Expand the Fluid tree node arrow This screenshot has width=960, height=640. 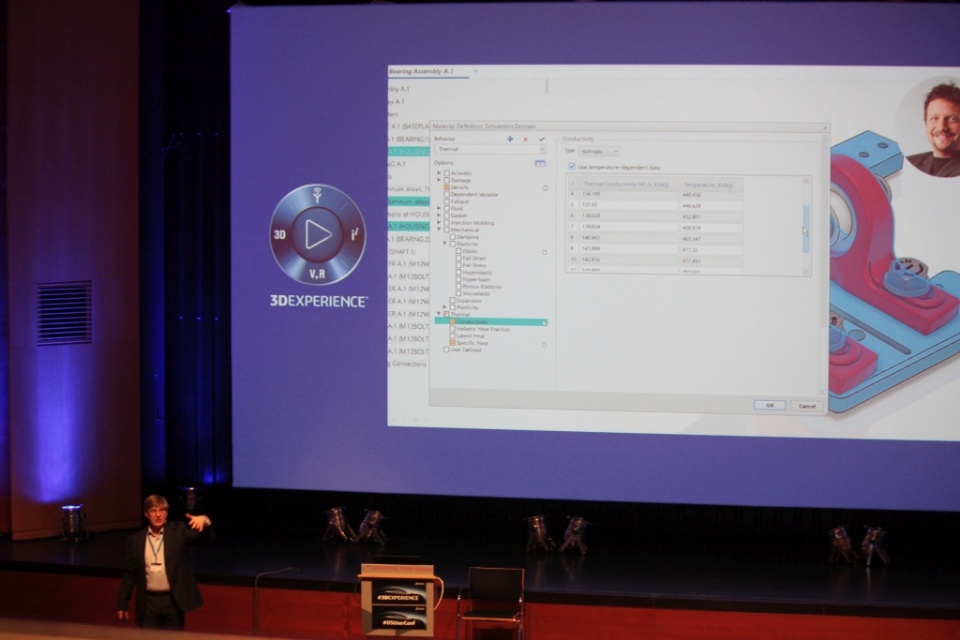439,208
